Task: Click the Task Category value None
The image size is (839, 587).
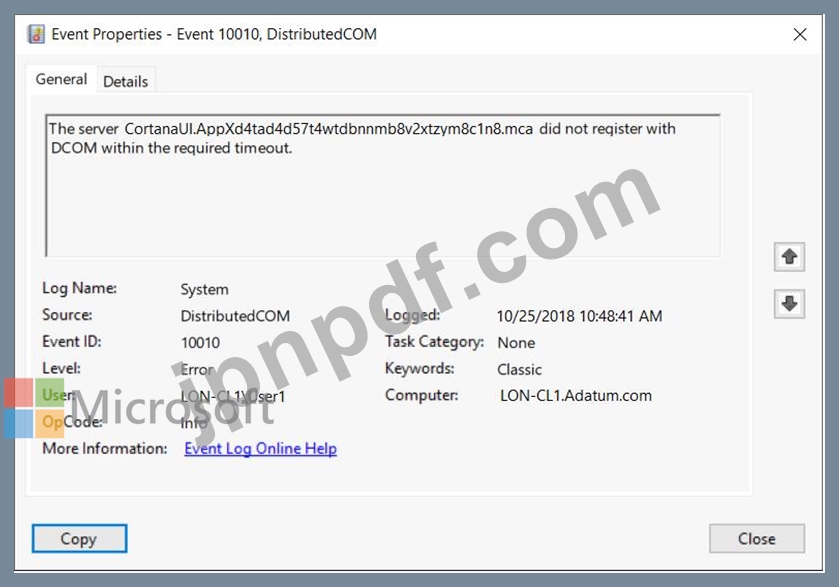Action: [516, 342]
